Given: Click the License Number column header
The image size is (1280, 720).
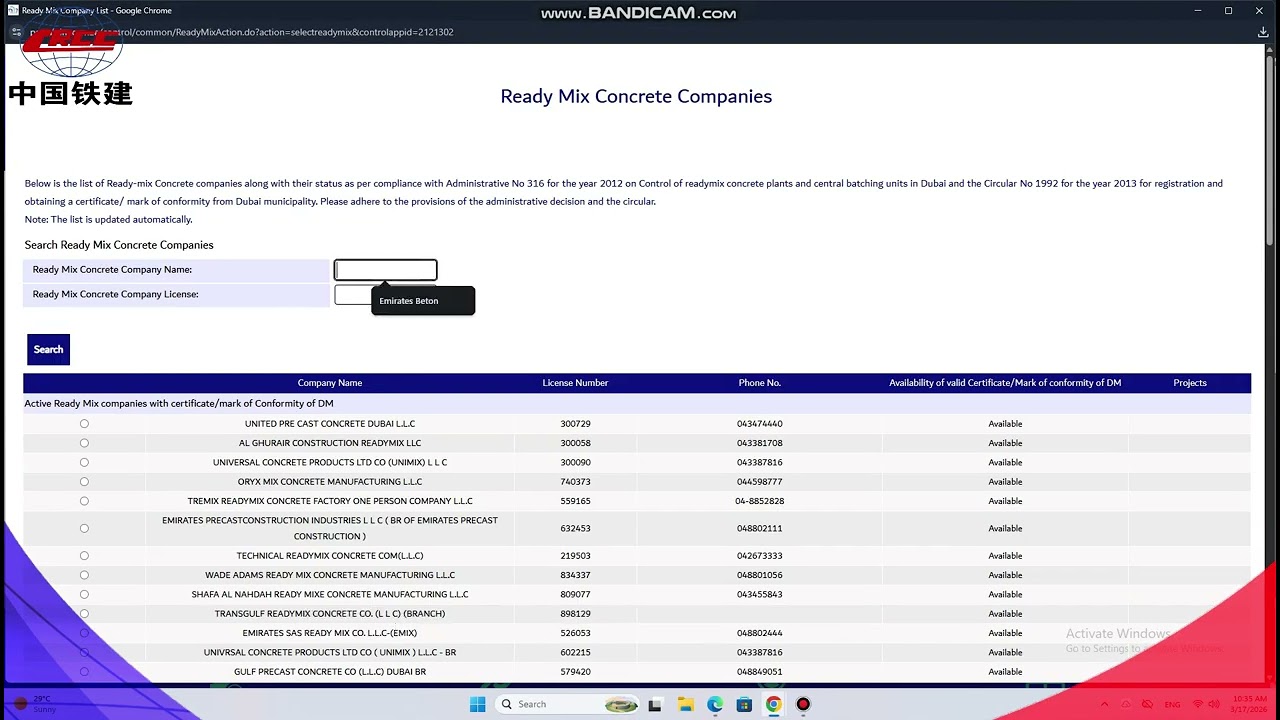Looking at the screenshot, I should tap(575, 383).
